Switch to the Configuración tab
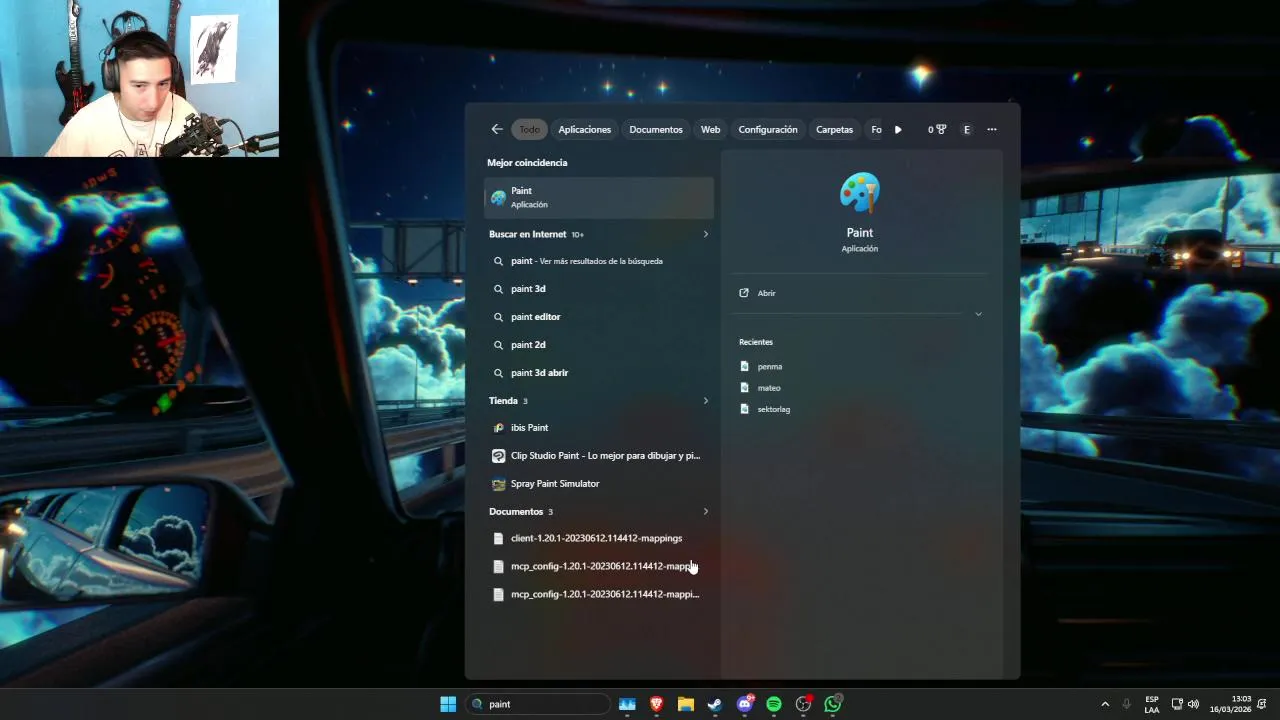The image size is (1280, 720). coord(768,129)
